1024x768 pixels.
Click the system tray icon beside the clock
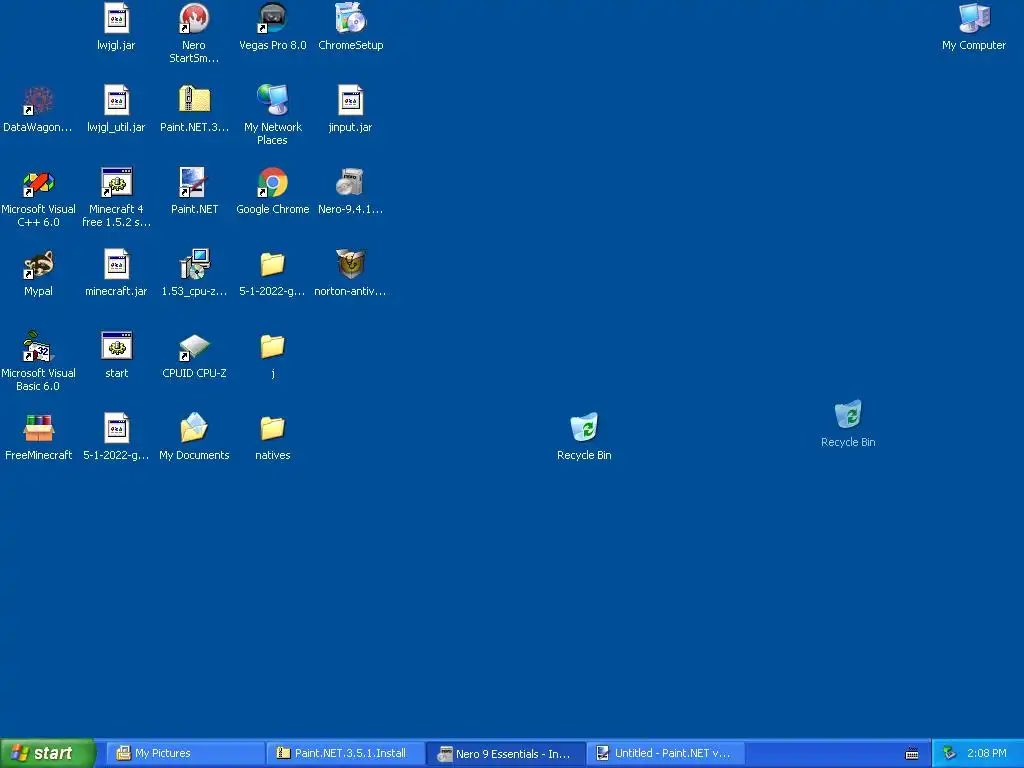click(x=950, y=753)
